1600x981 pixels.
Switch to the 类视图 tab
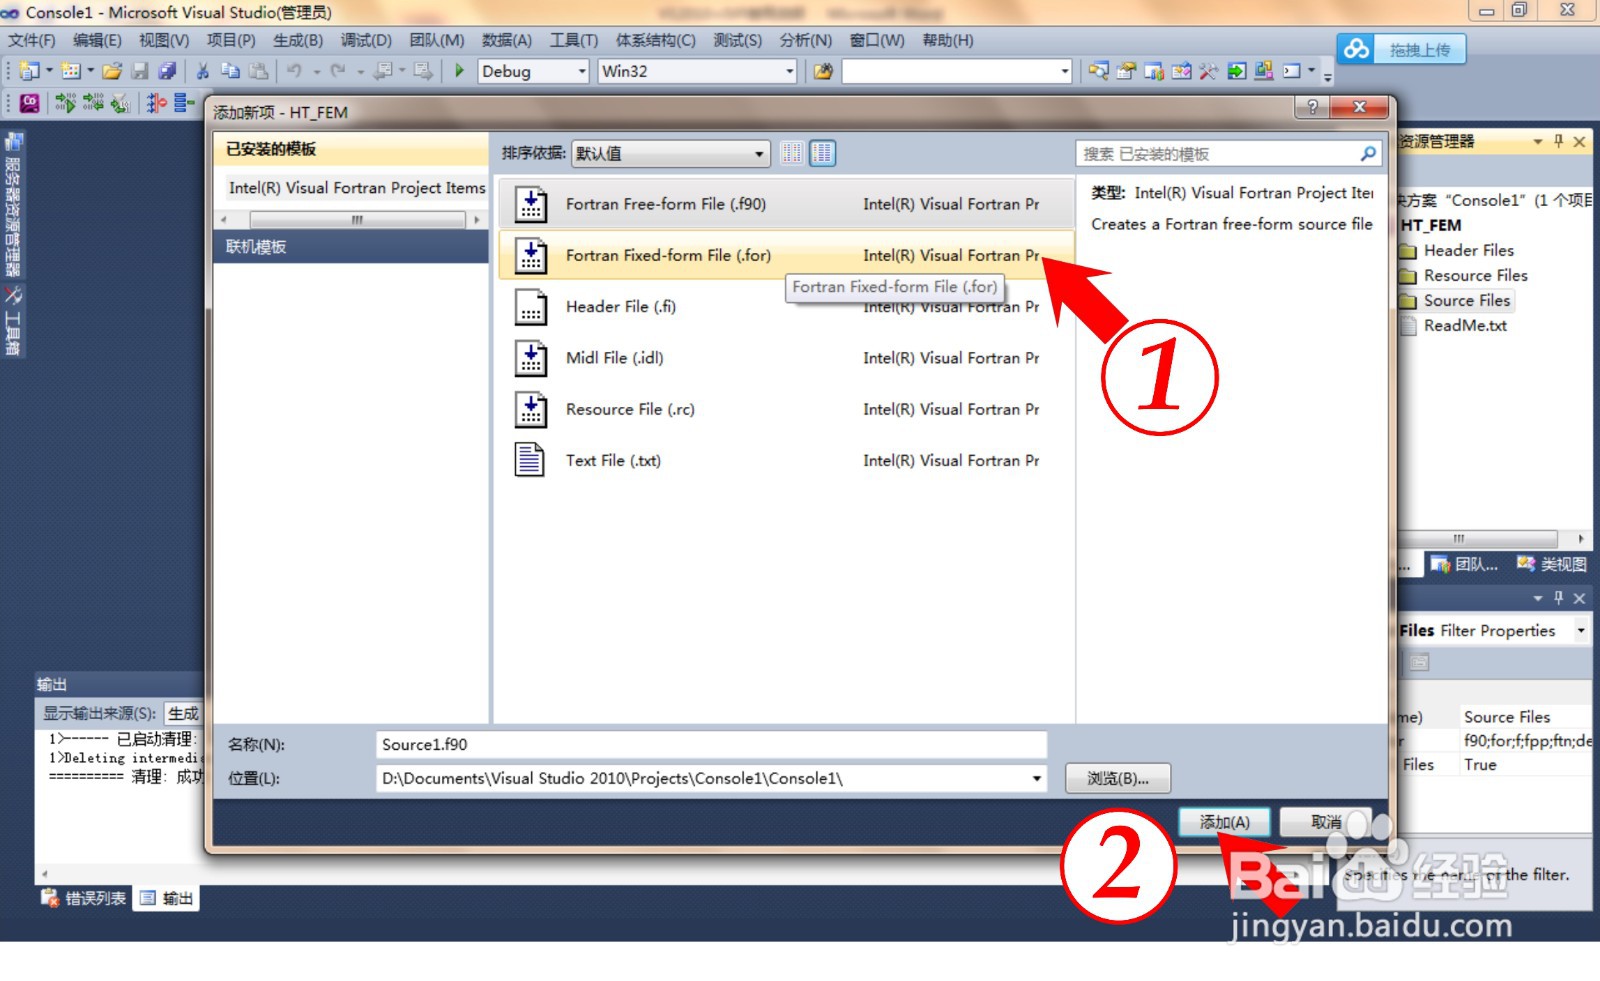pos(1552,564)
